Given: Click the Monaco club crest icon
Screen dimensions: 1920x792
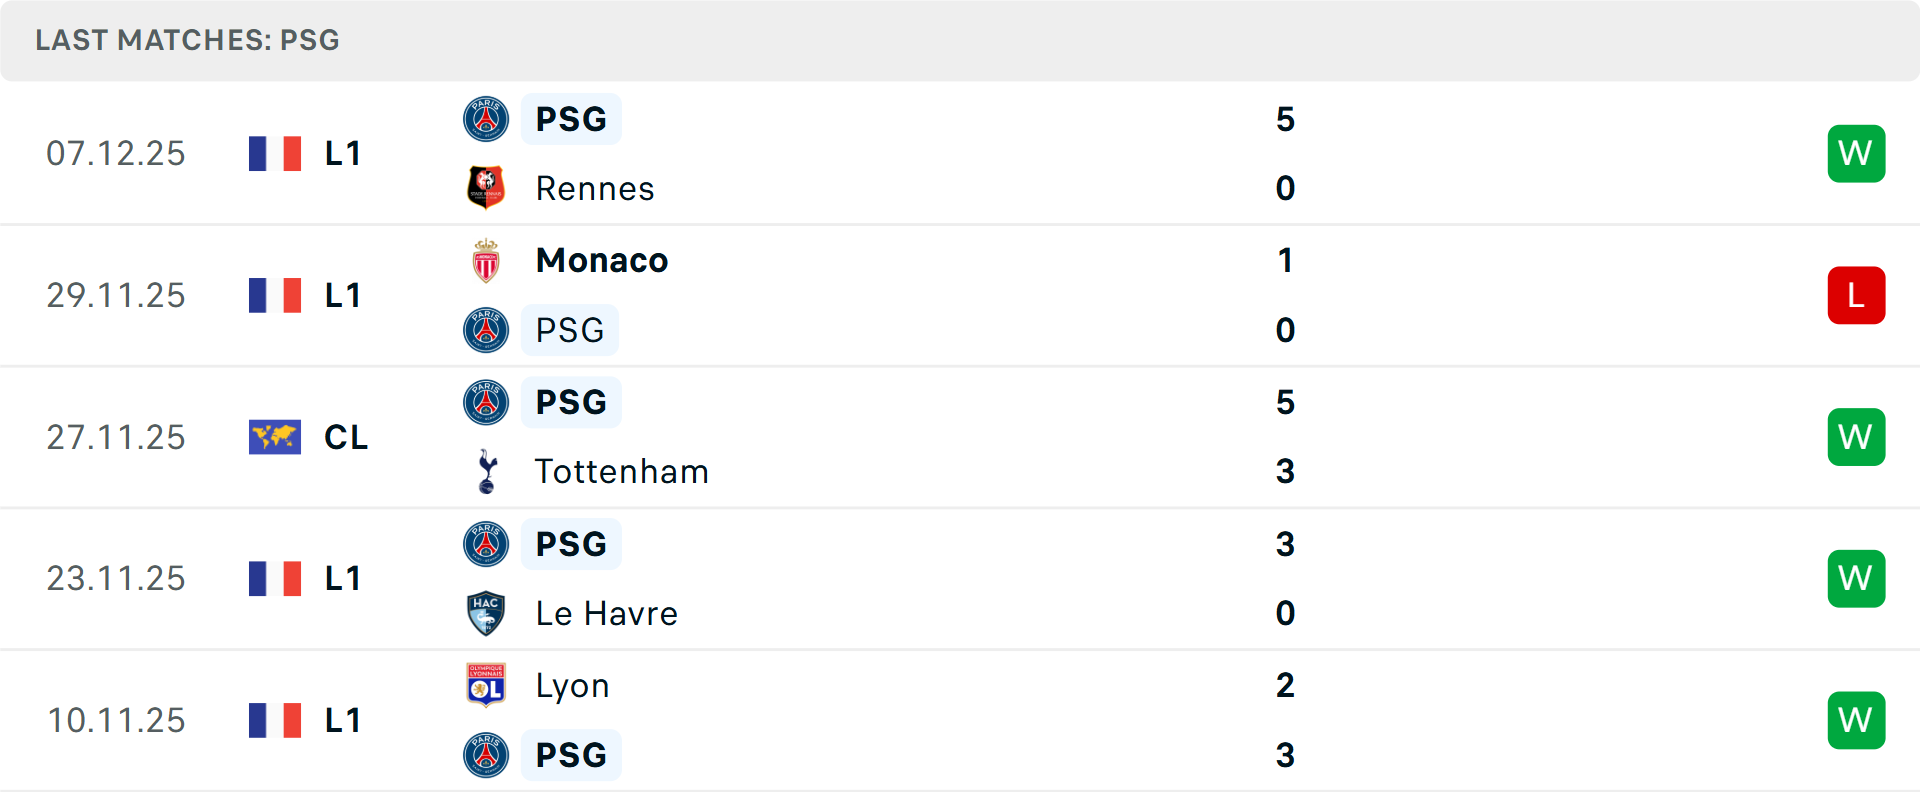Looking at the screenshot, I should click(486, 261).
